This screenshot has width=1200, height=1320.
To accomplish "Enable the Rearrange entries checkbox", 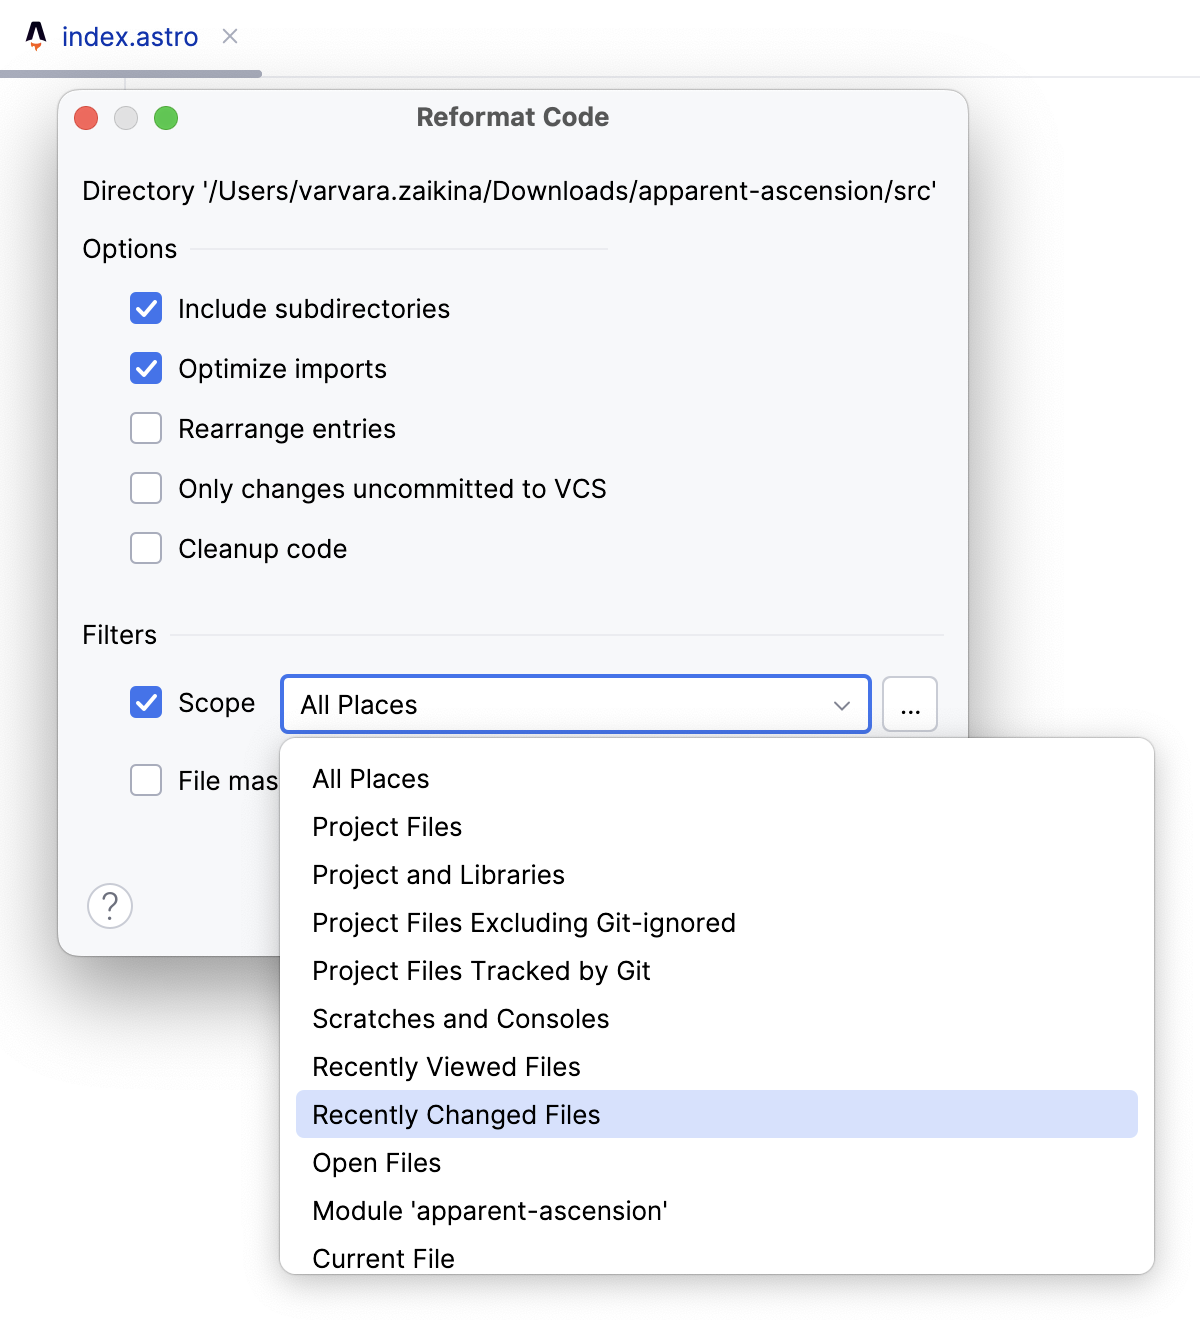I will coord(146,428).
